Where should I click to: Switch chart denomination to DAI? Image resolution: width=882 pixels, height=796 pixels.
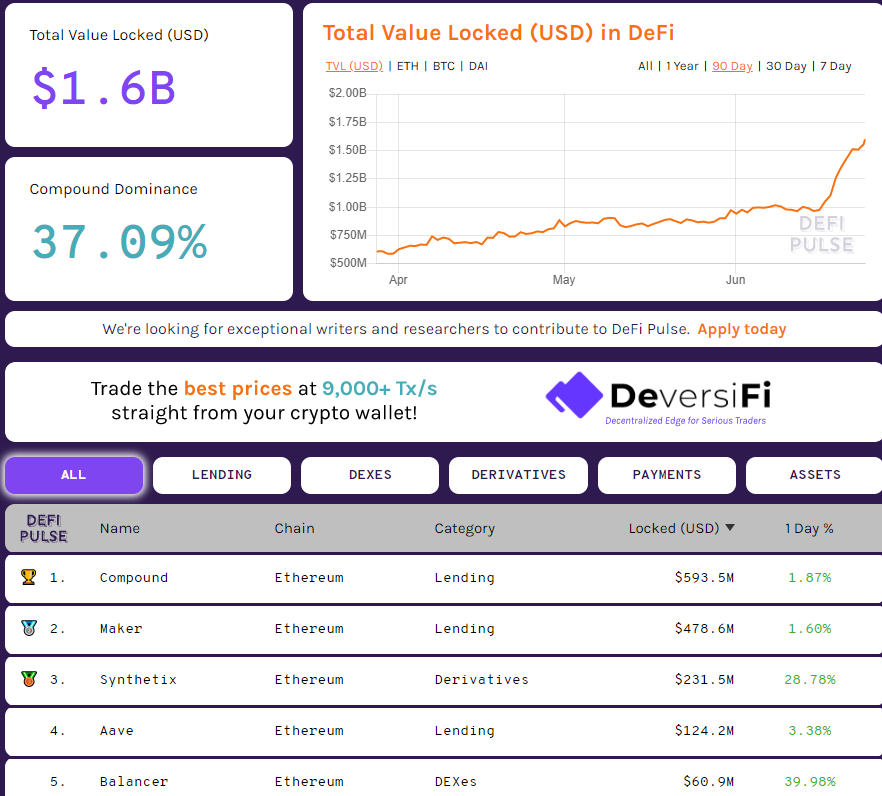pyautogui.click(x=478, y=66)
